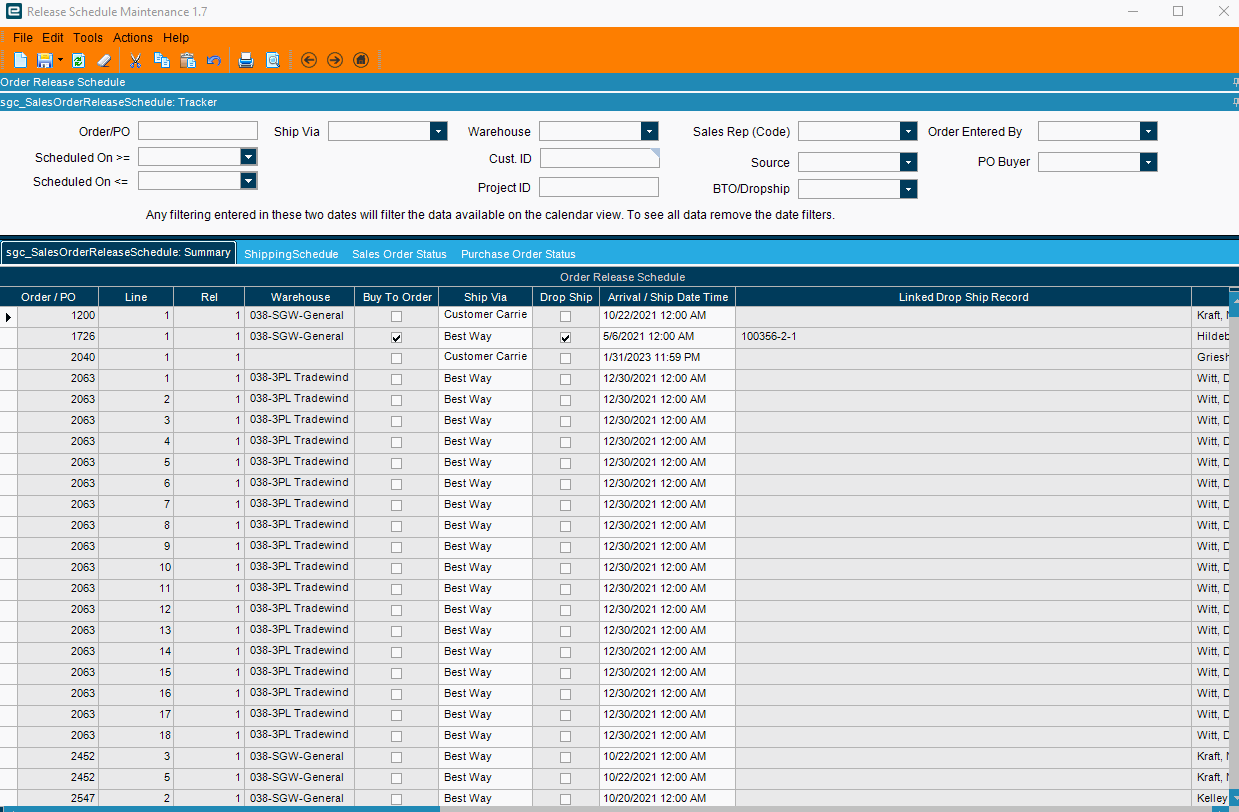Screen dimensions: 1239x812
Task: Open the Actions menu
Action: 133,38
